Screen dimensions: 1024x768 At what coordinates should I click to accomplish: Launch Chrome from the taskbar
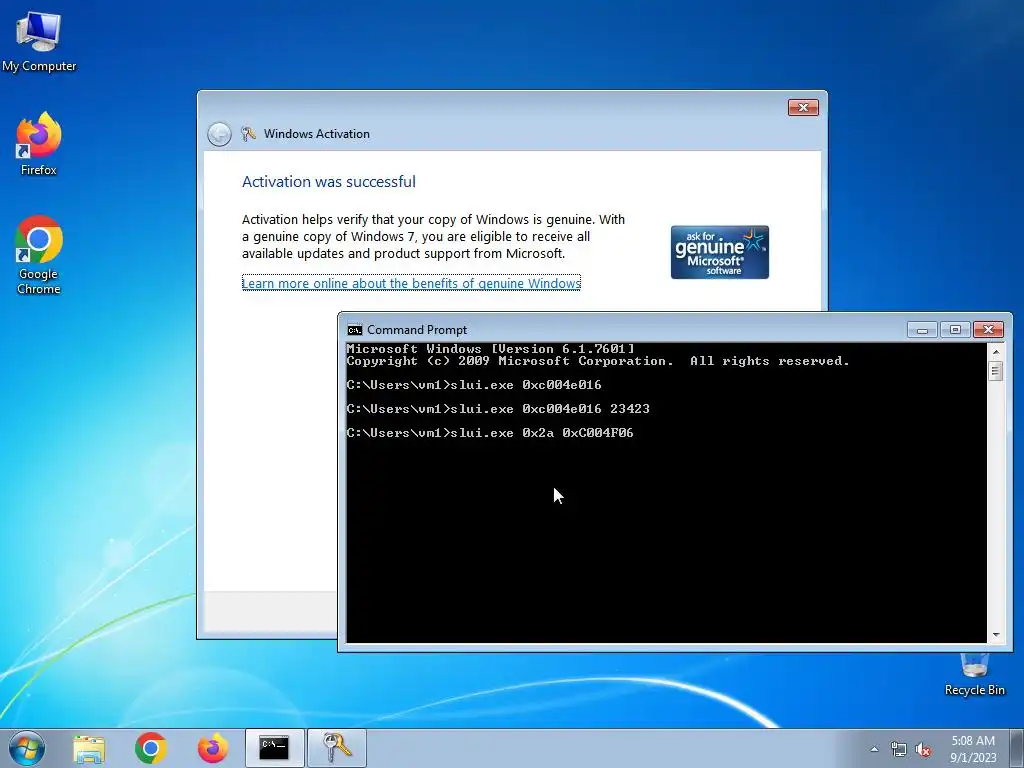151,748
